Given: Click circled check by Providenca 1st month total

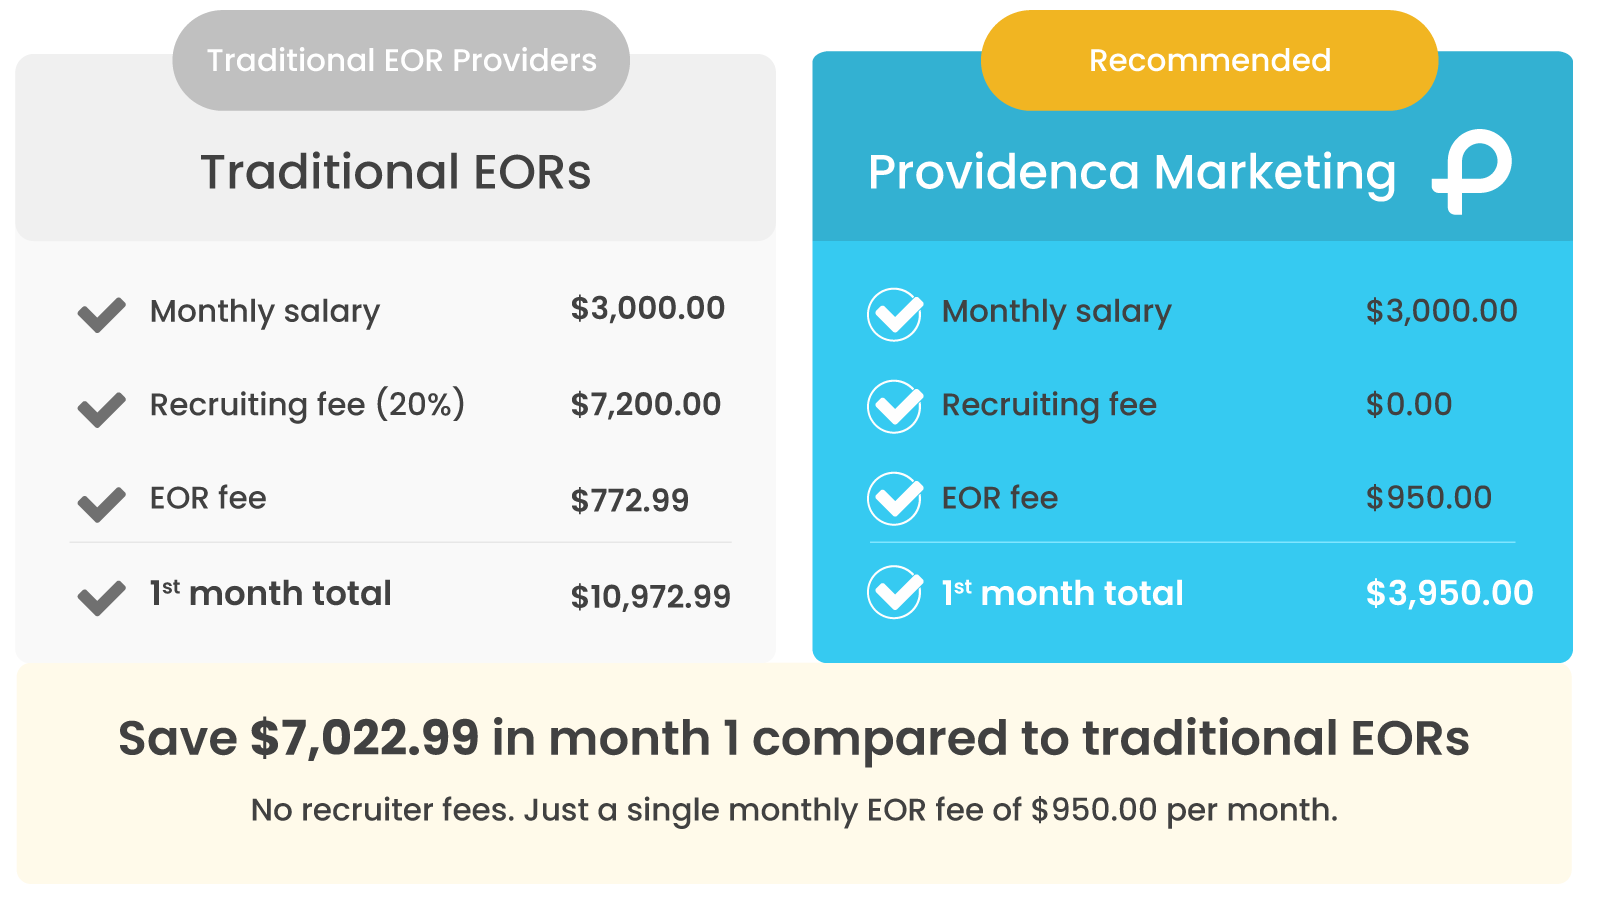Looking at the screenshot, I should 894,592.
